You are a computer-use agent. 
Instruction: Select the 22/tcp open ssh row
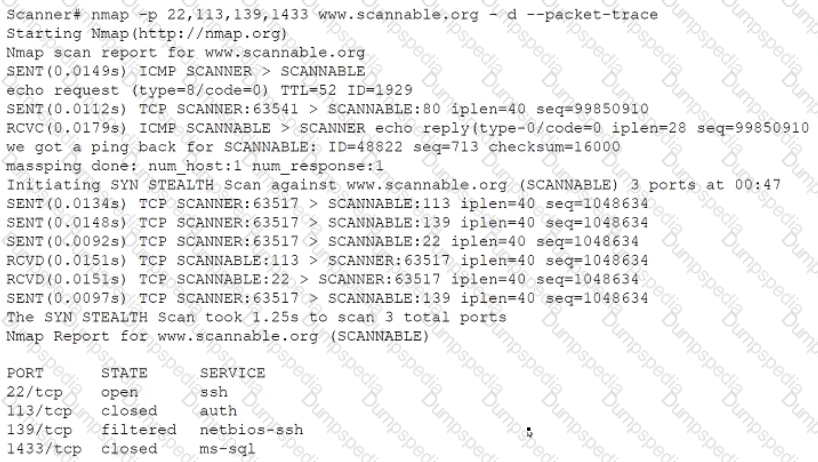(x=117, y=392)
